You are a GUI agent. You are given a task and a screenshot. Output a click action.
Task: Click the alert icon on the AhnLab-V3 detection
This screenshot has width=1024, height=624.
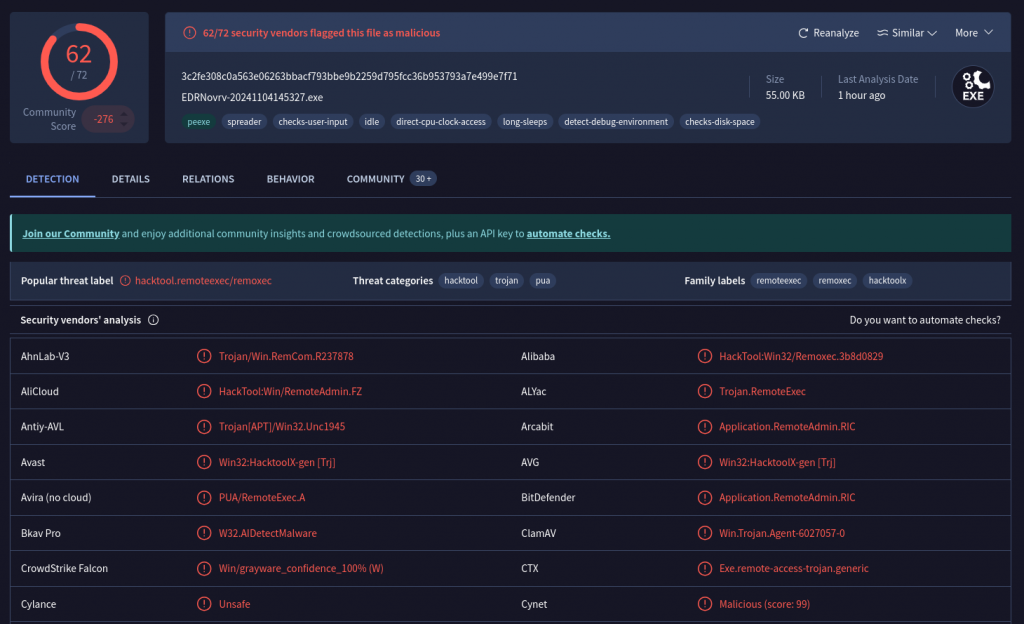coord(204,356)
